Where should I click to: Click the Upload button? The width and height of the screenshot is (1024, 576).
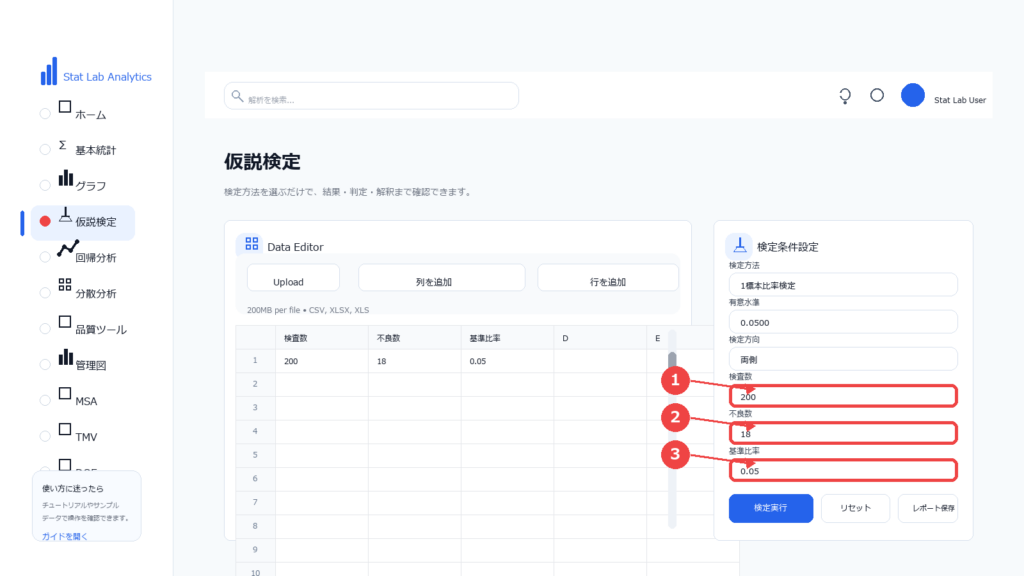point(293,278)
